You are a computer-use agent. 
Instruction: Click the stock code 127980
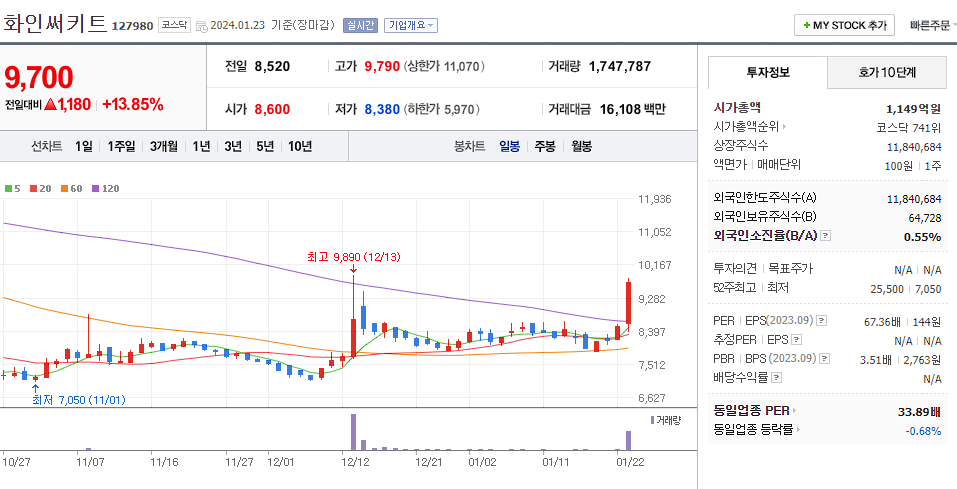pyautogui.click(x=132, y=26)
